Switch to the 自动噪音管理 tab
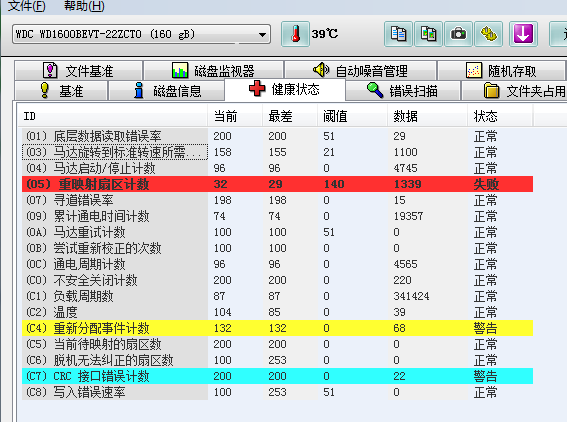The image size is (567, 422). (360, 71)
